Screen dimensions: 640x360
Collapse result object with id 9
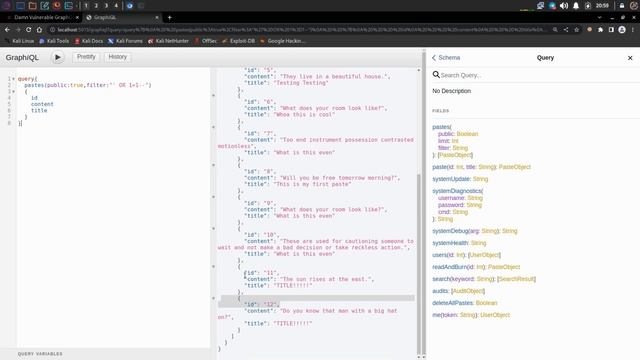[213, 197]
